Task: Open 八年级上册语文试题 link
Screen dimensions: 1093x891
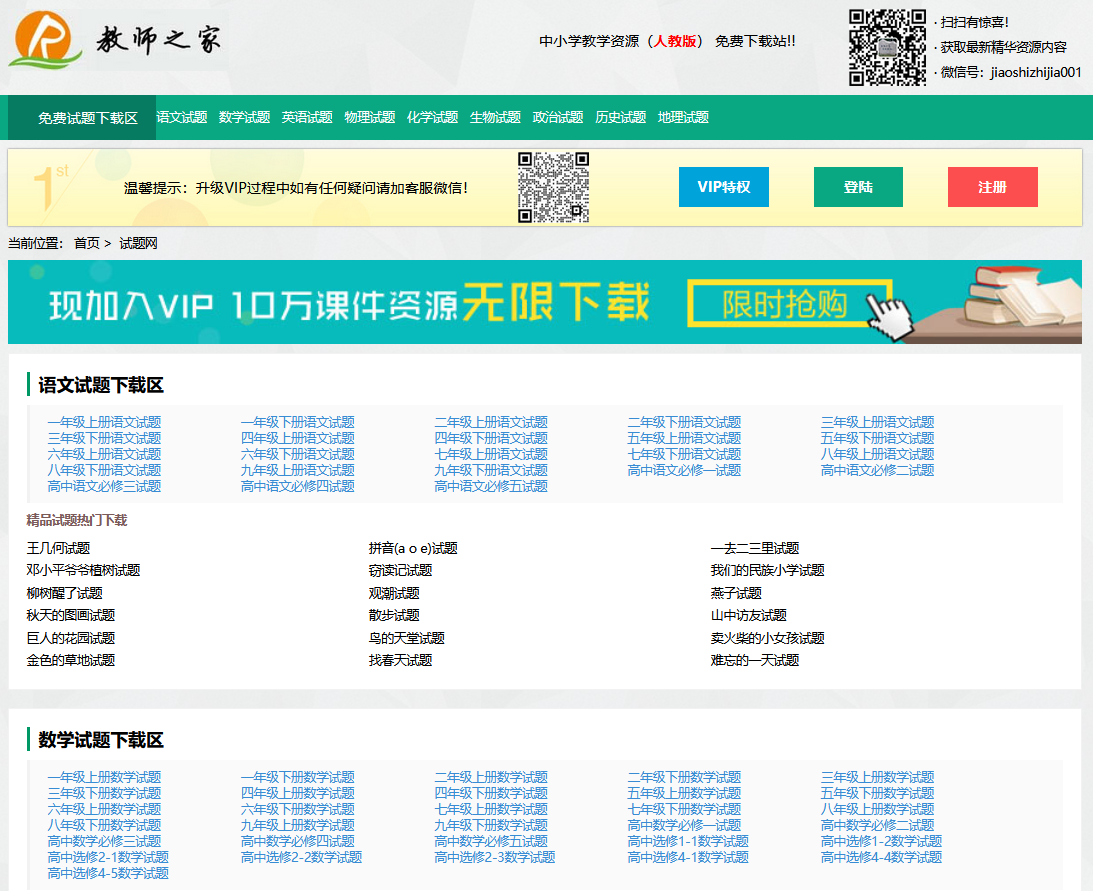Action: click(878, 454)
